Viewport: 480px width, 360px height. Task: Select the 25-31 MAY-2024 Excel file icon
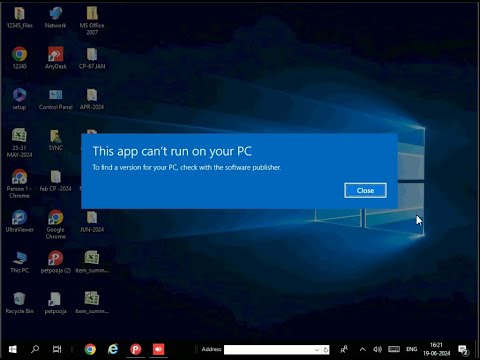pos(19,143)
